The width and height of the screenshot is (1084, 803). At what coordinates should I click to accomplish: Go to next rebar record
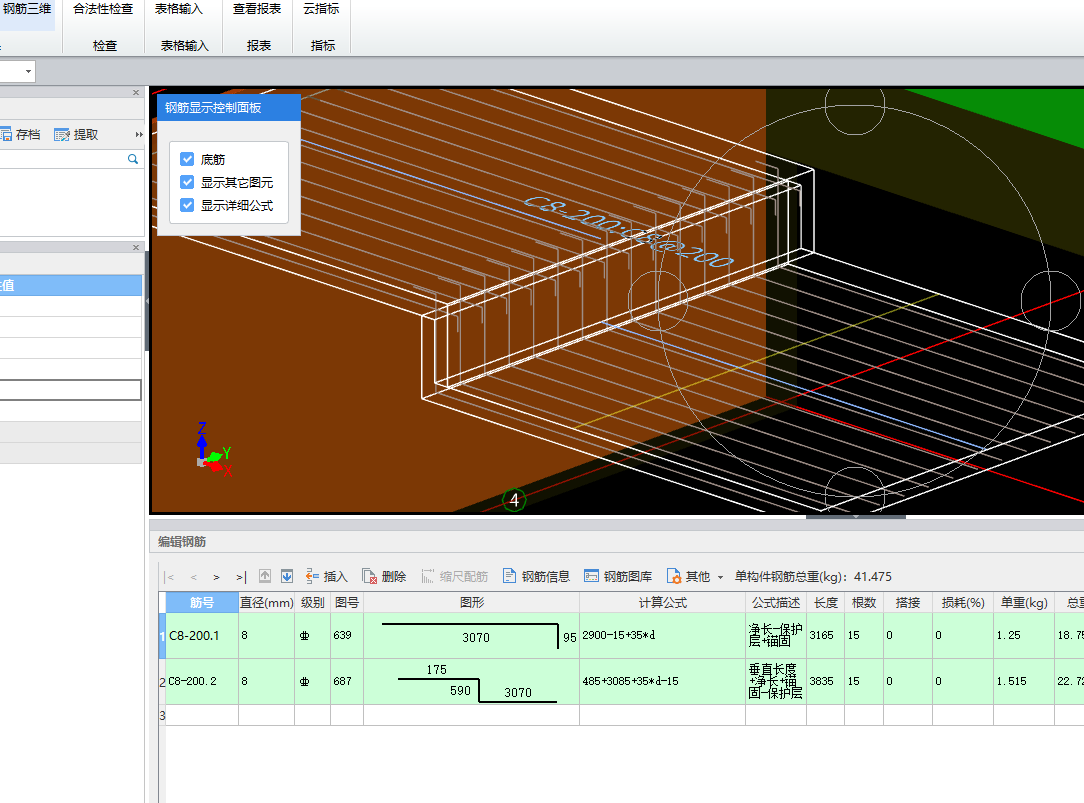coord(216,577)
